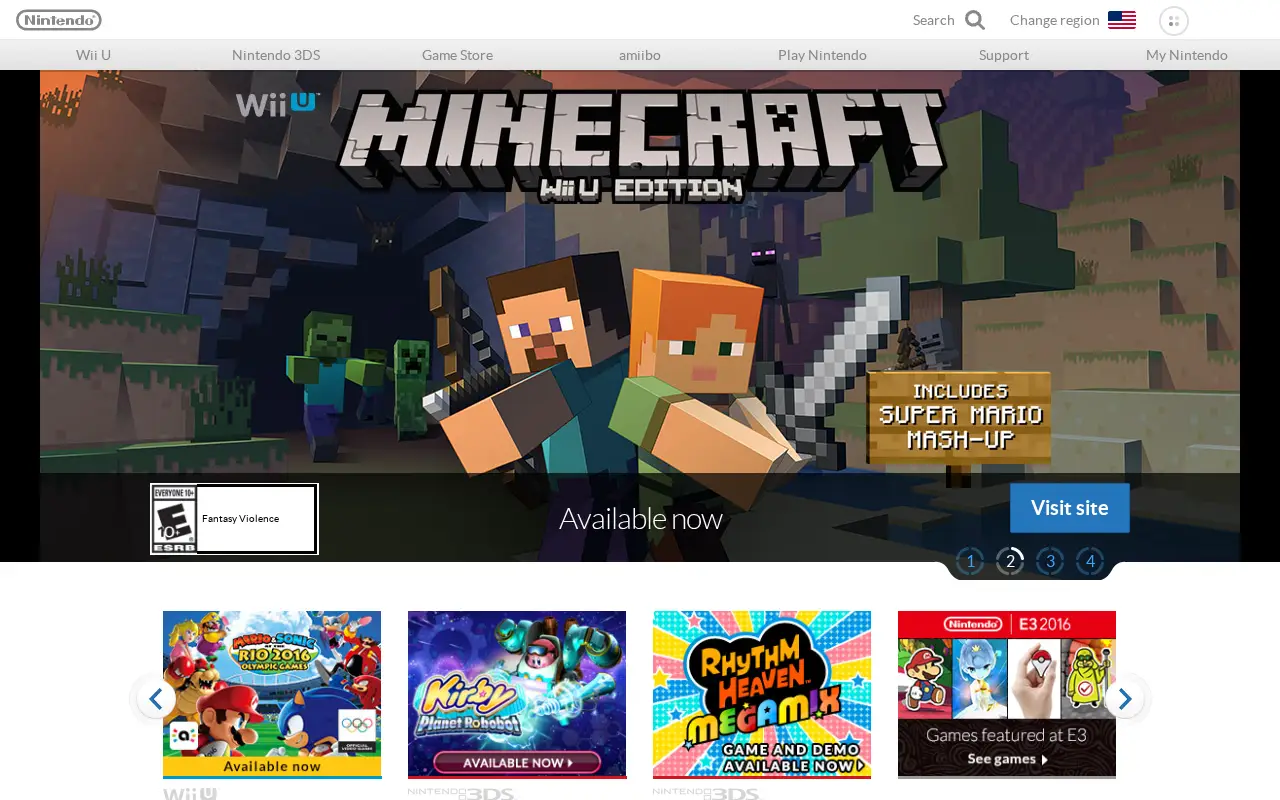Open search with the magnifier icon

click(975, 20)
